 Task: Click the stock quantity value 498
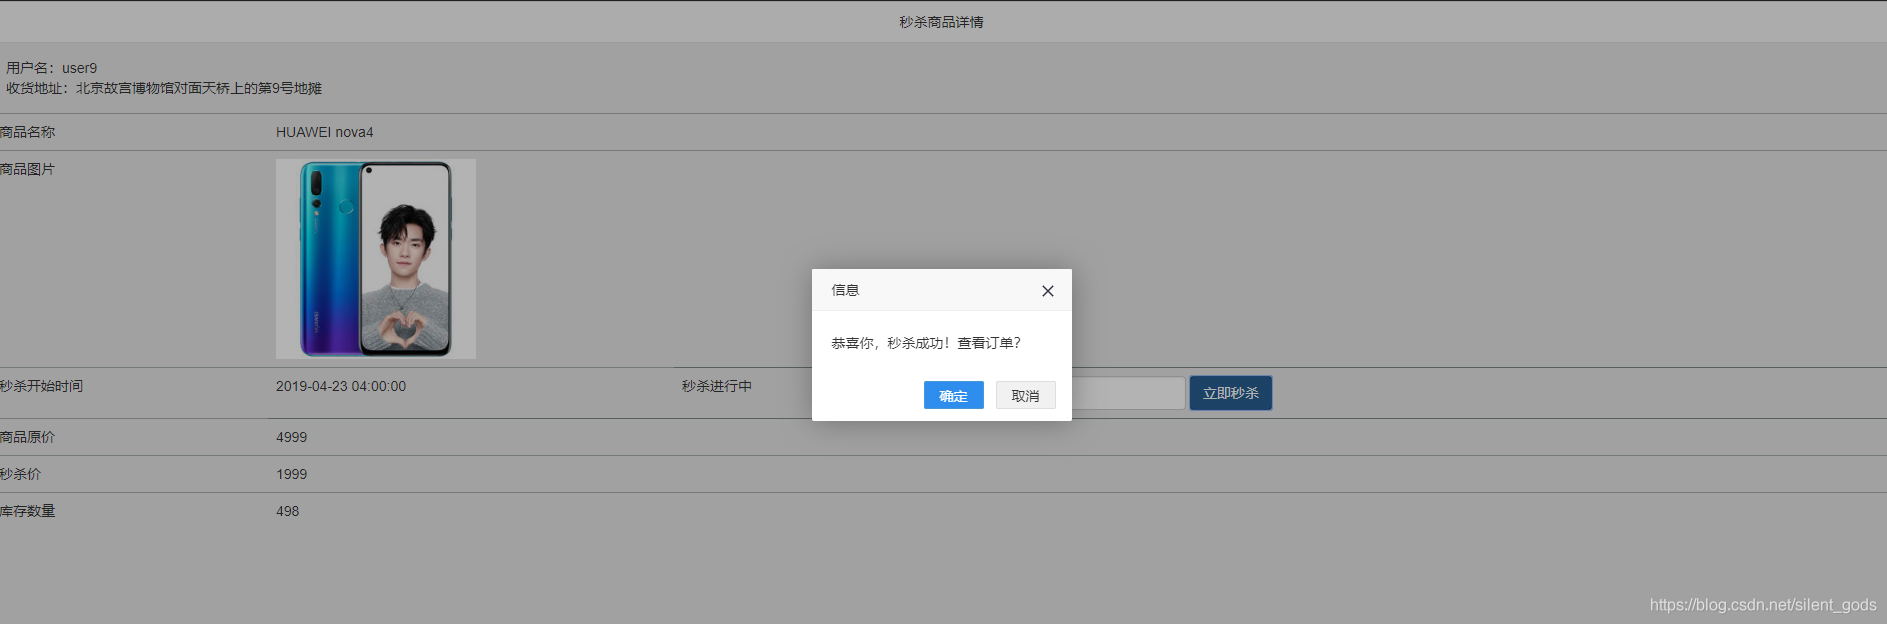[x=288, y=511]
